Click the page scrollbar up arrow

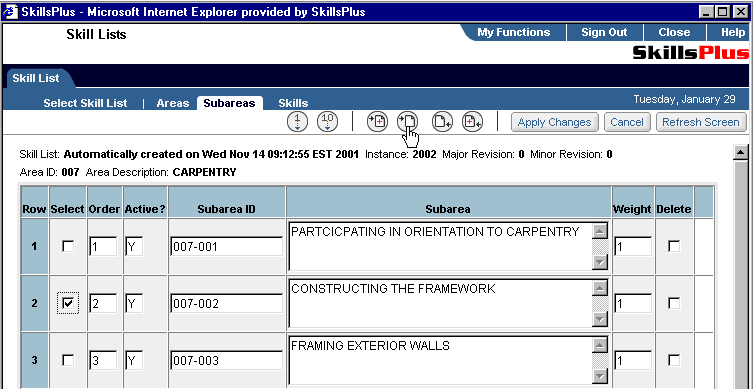[741, 153]
